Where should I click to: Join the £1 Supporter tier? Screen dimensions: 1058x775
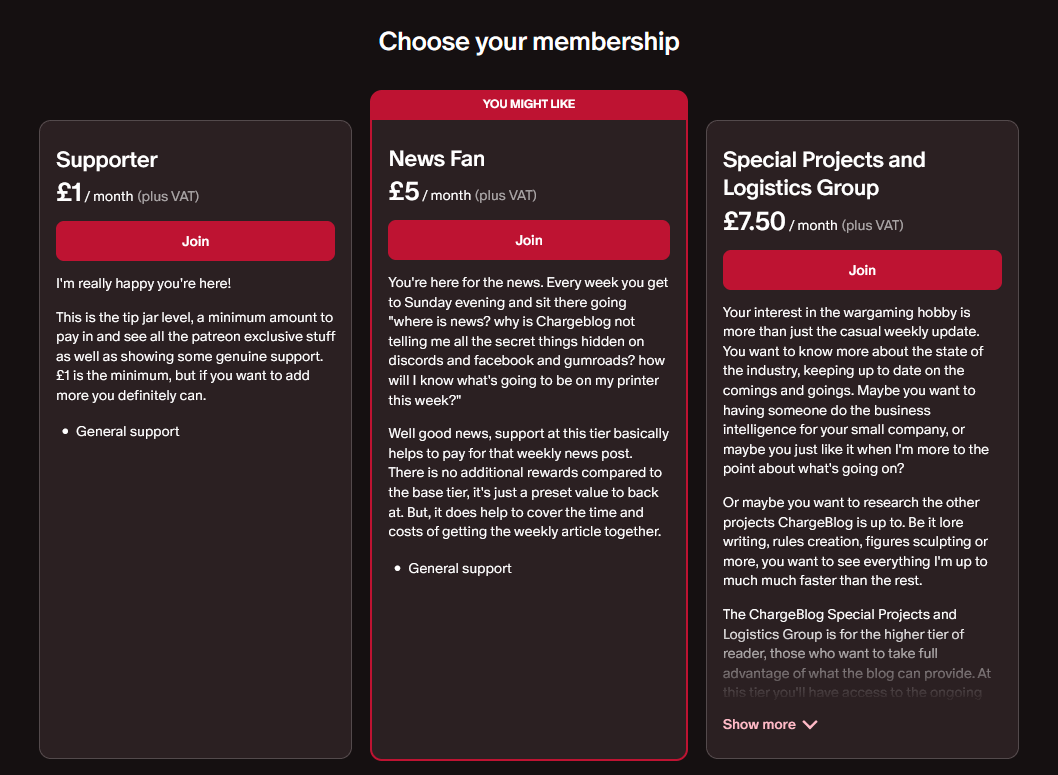pos(195,241)
